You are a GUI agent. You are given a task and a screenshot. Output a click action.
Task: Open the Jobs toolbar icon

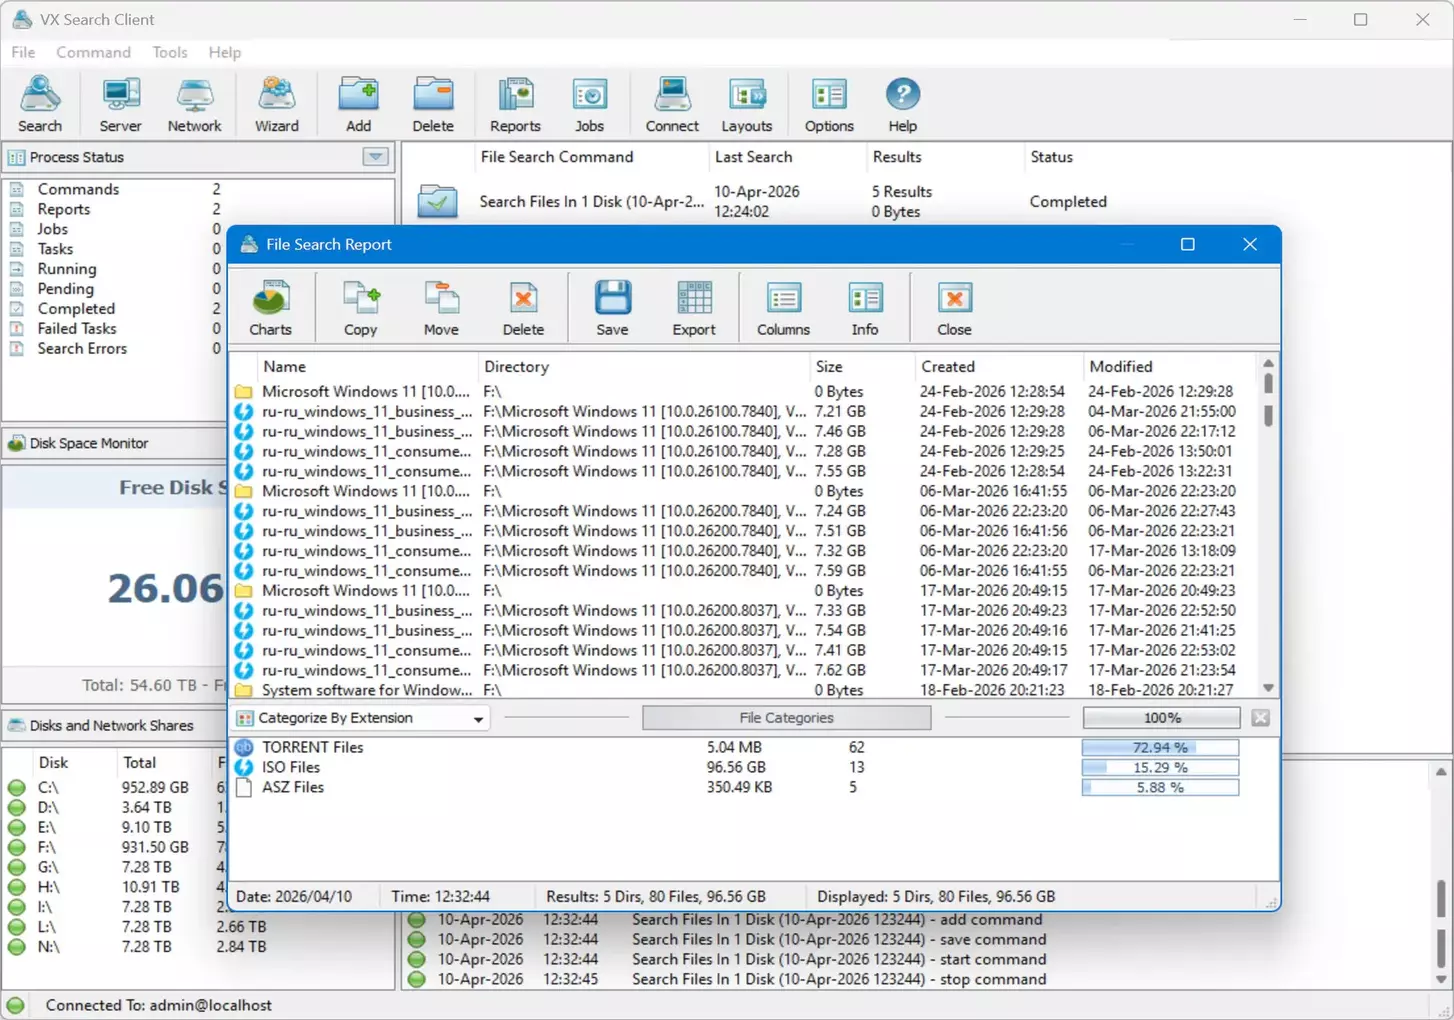589,104
